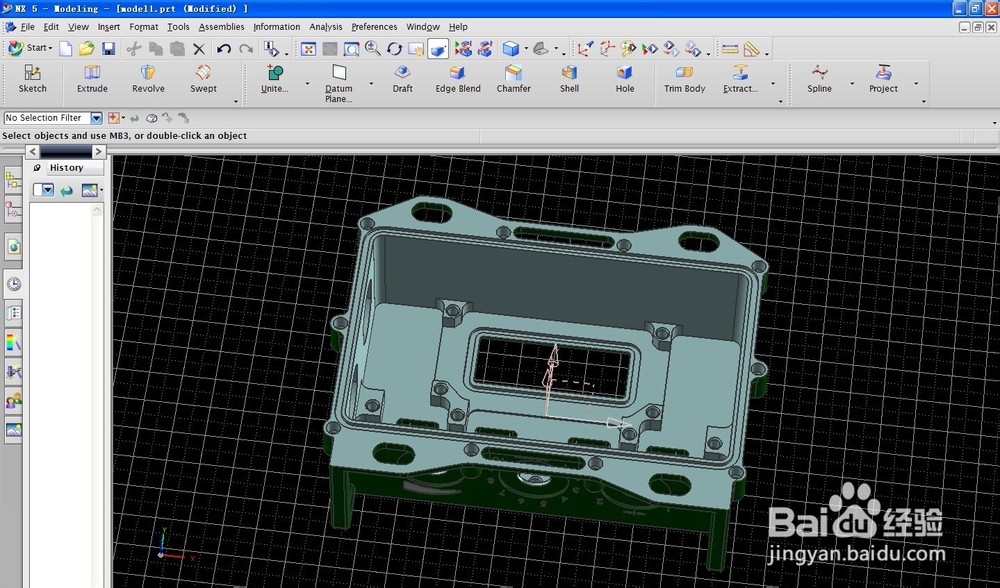
Task: Switch to the History clock sidebar tab
Action: pos(13,284)
